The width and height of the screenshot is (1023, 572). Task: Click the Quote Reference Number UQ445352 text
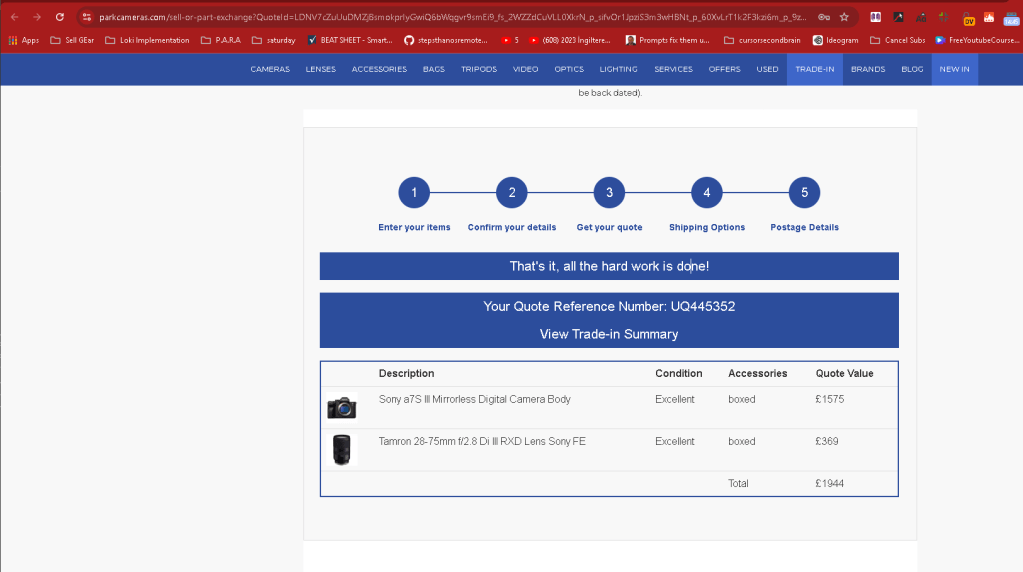click(x=609, y=307)
